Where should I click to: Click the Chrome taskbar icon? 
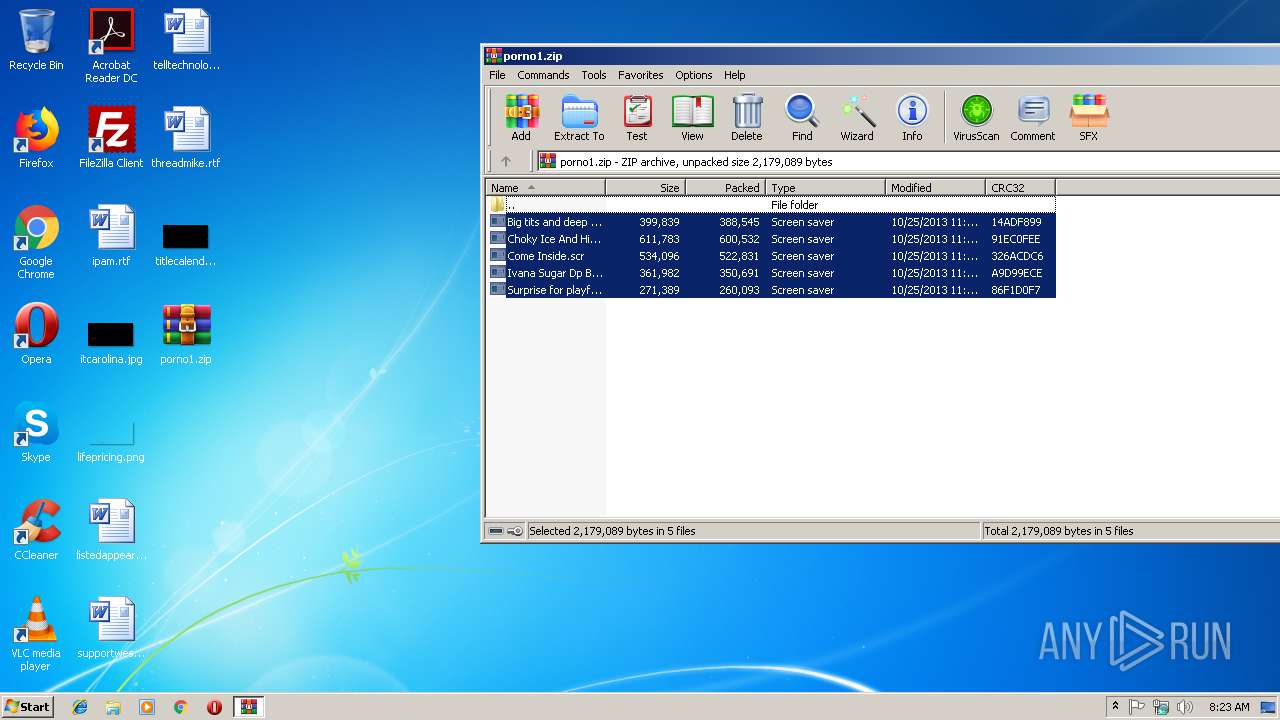pos(181,707)
